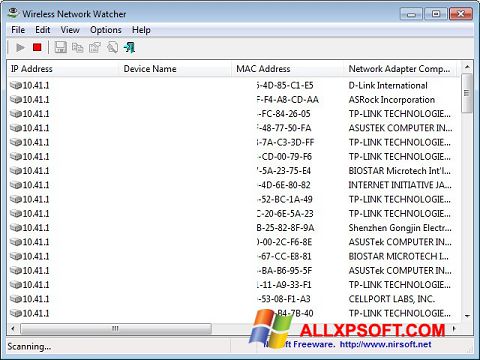Click the horizontal scrollbar thumb

116,329
